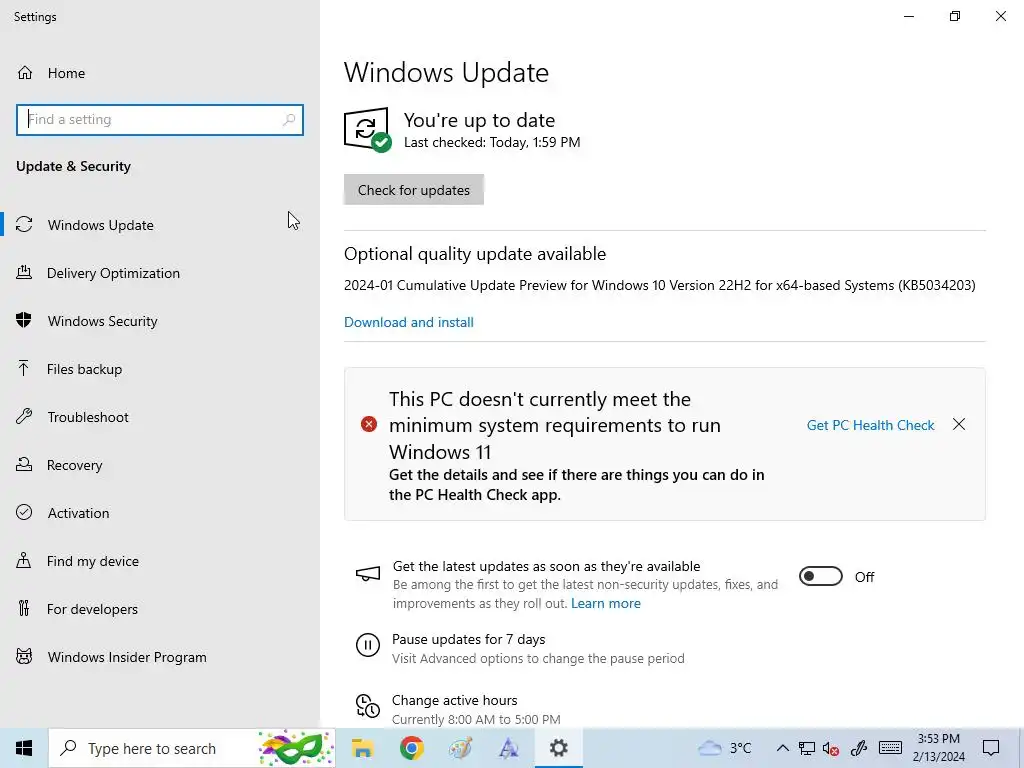
Task: Open Get PC Health Check link
Action: (871, 425)
